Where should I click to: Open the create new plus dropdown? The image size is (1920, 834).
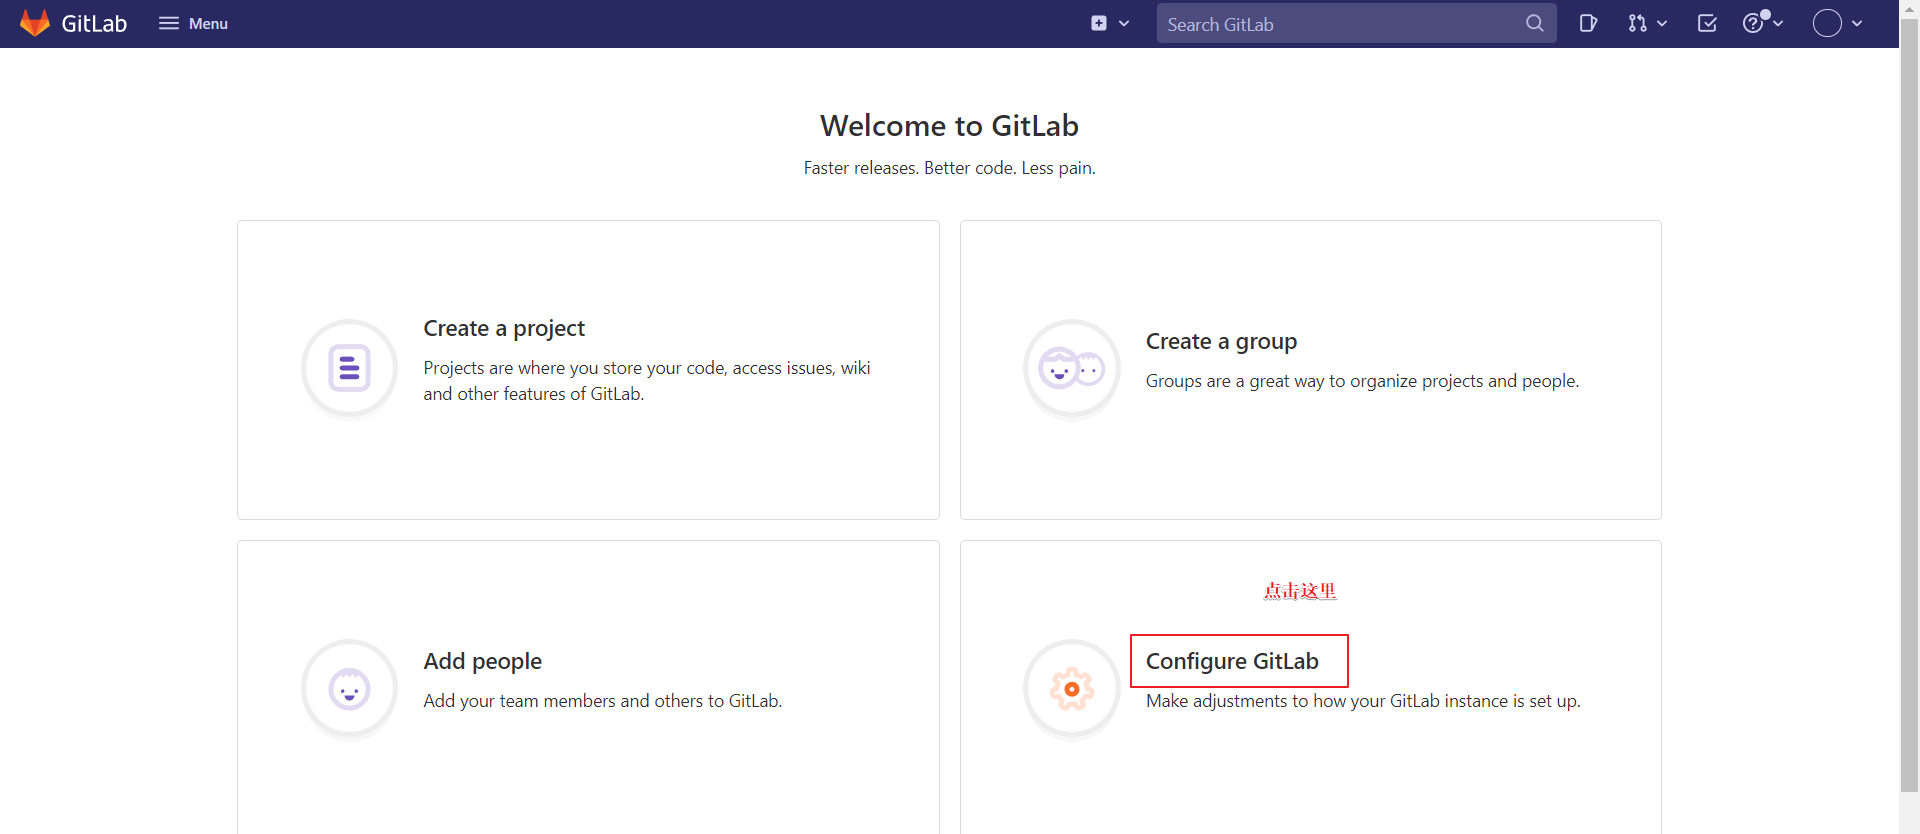(x=1109, y=23)
